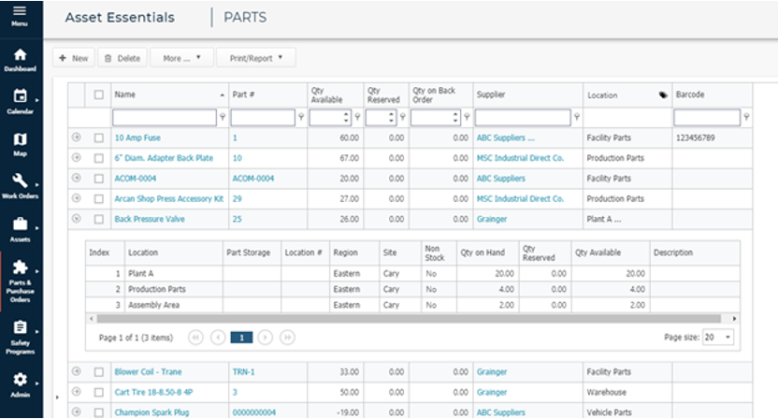Expand the 6" Diam. Adapter Back Plate row
This screenshot has height=419, width=778.
click(x=76, y=157)
